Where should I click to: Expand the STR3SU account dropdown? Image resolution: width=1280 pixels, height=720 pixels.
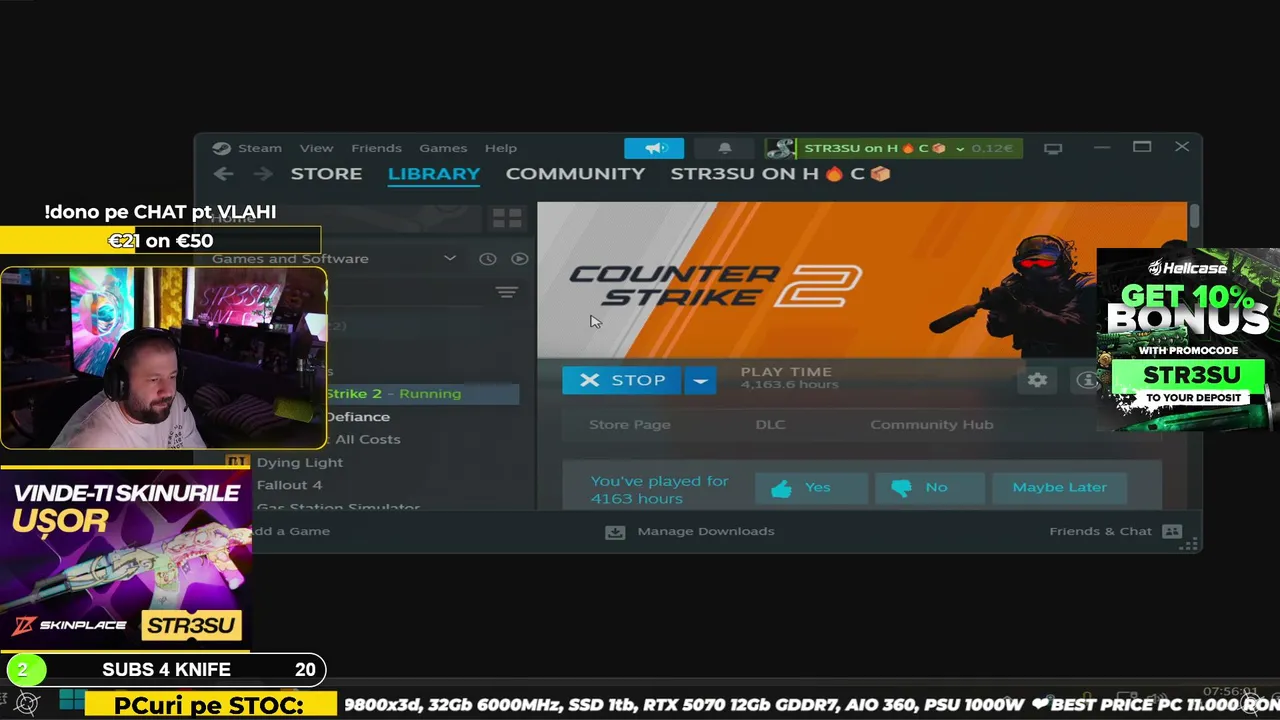tap(960, 149)
